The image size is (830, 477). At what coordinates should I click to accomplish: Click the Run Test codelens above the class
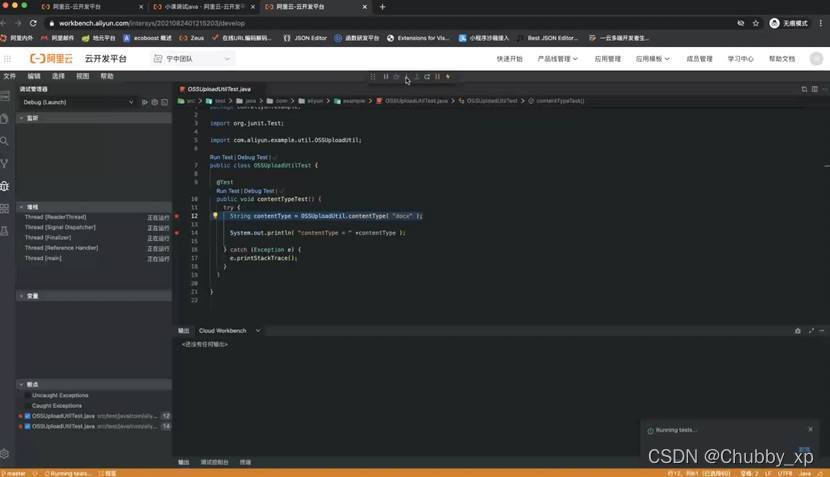coord(221,157)
